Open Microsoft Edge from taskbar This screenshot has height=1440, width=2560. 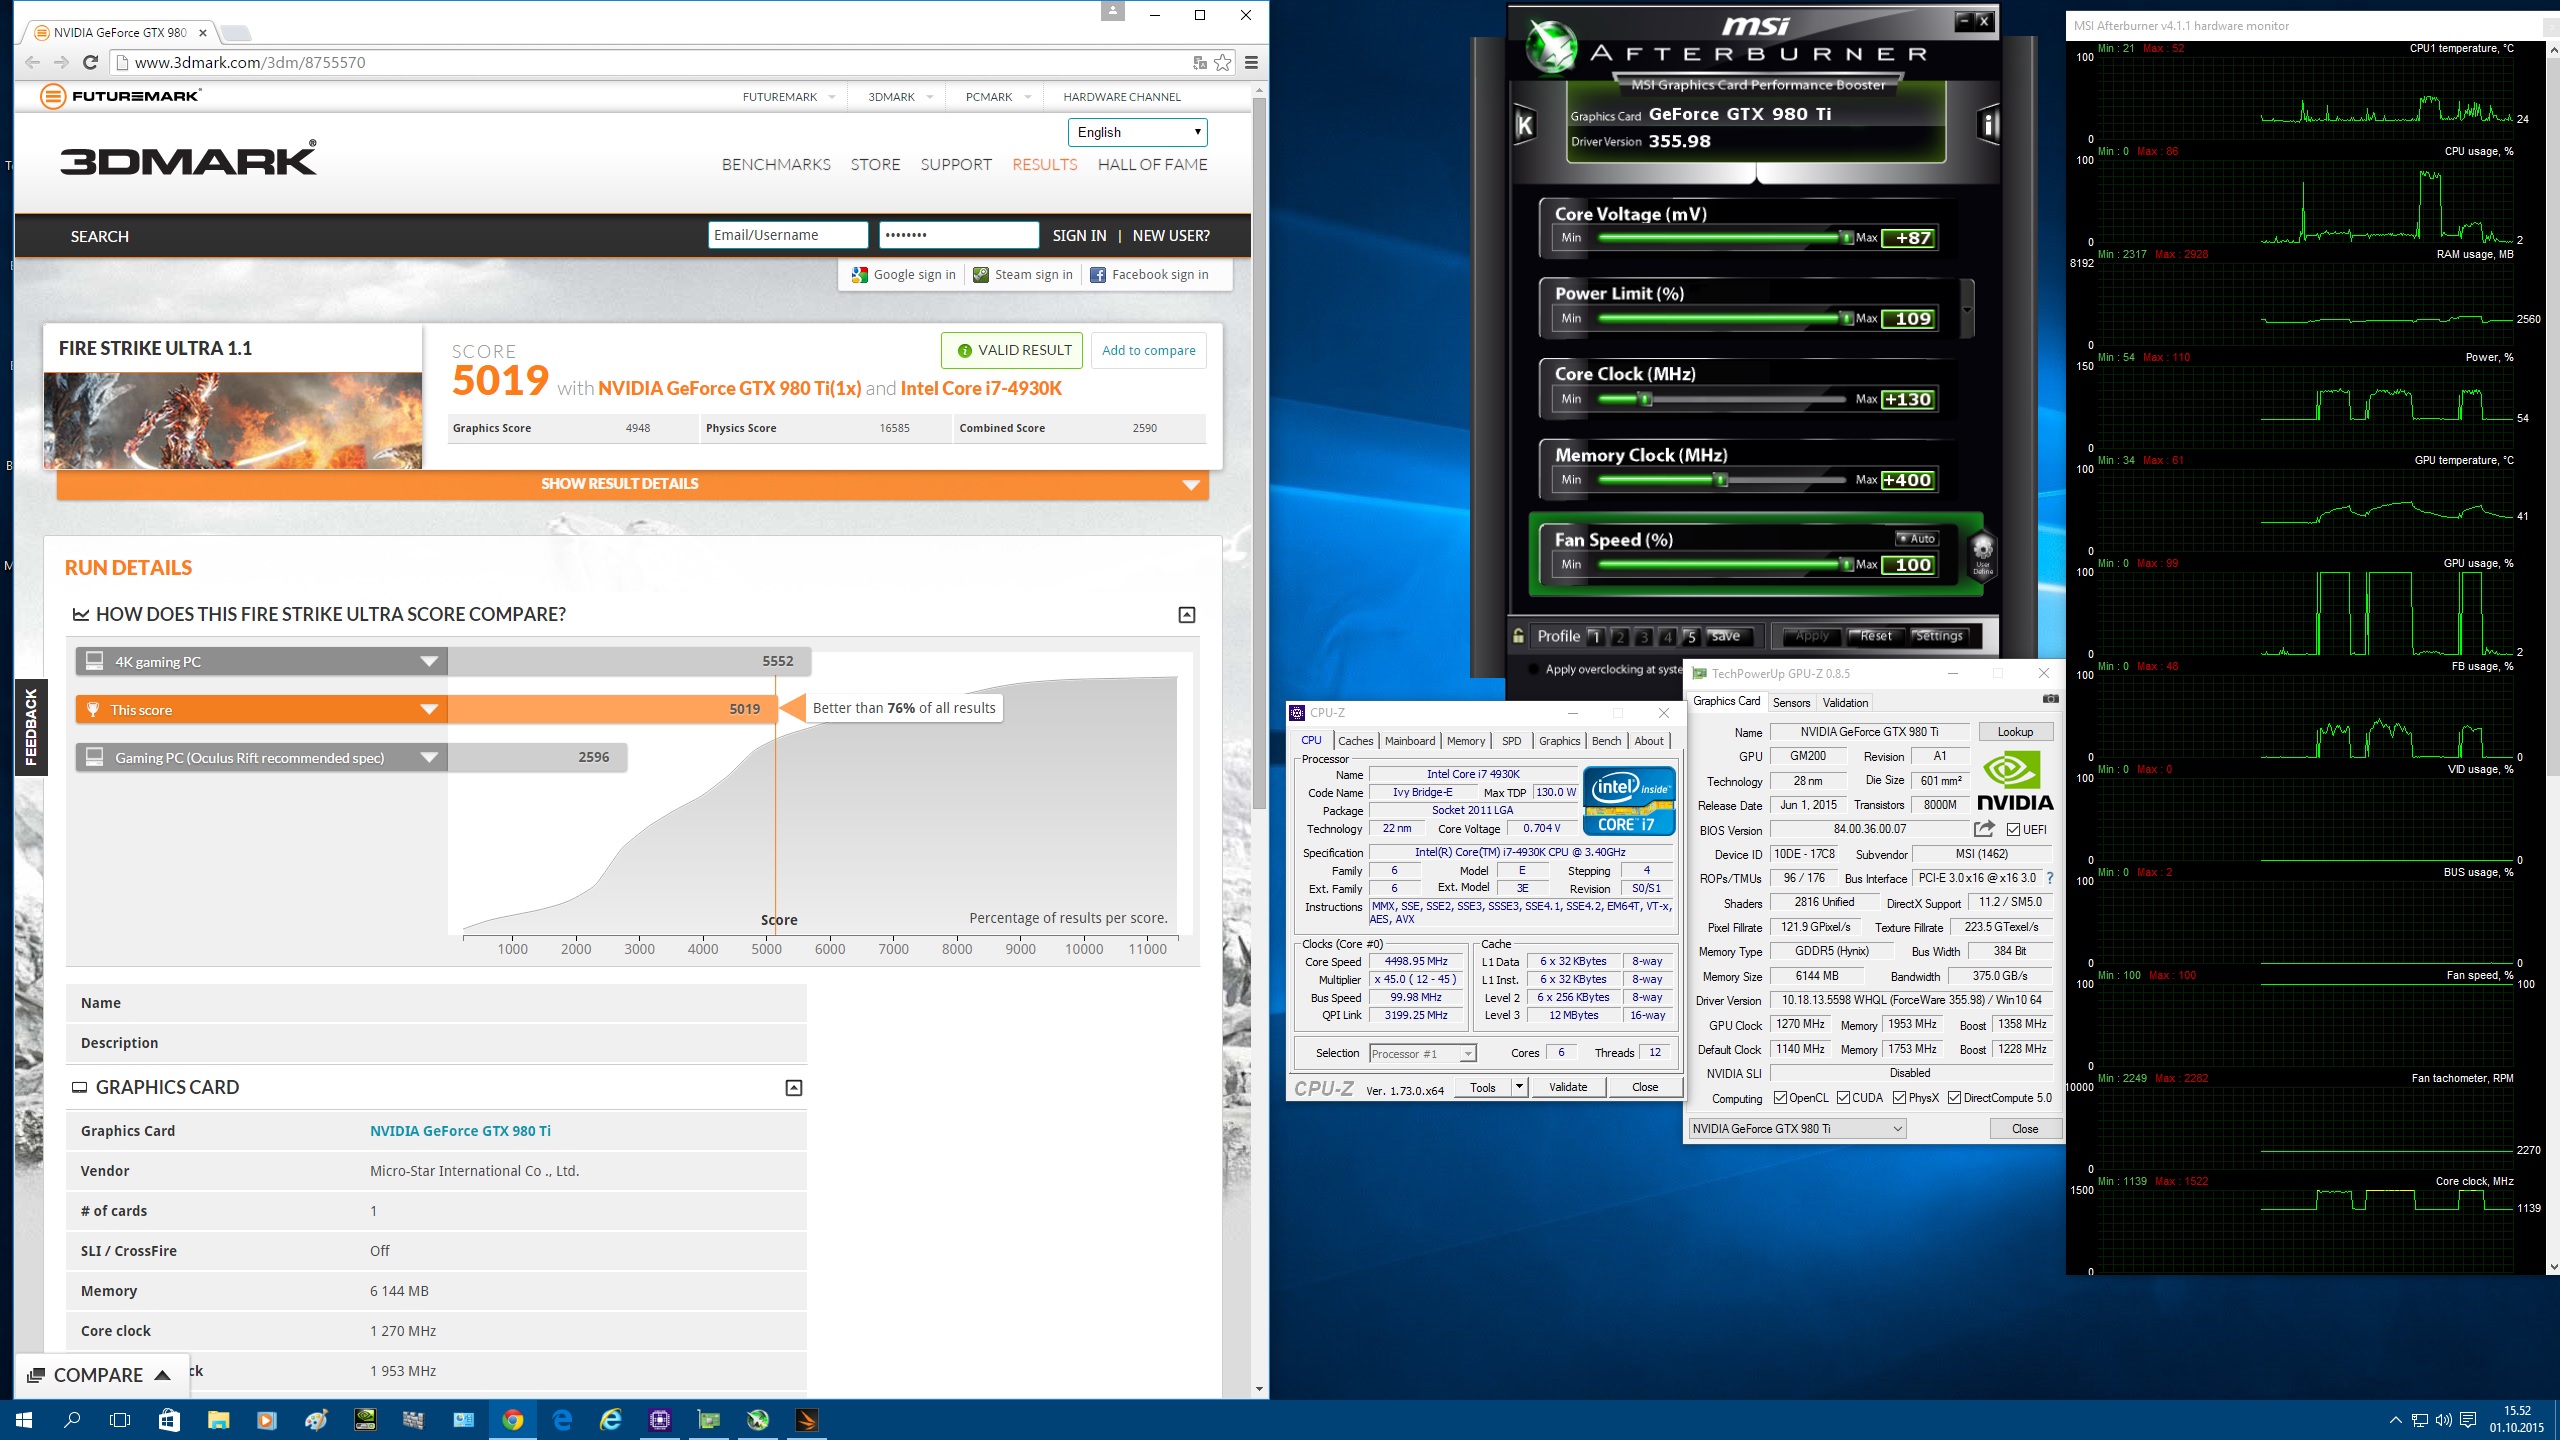click(x=562, y=1420)
